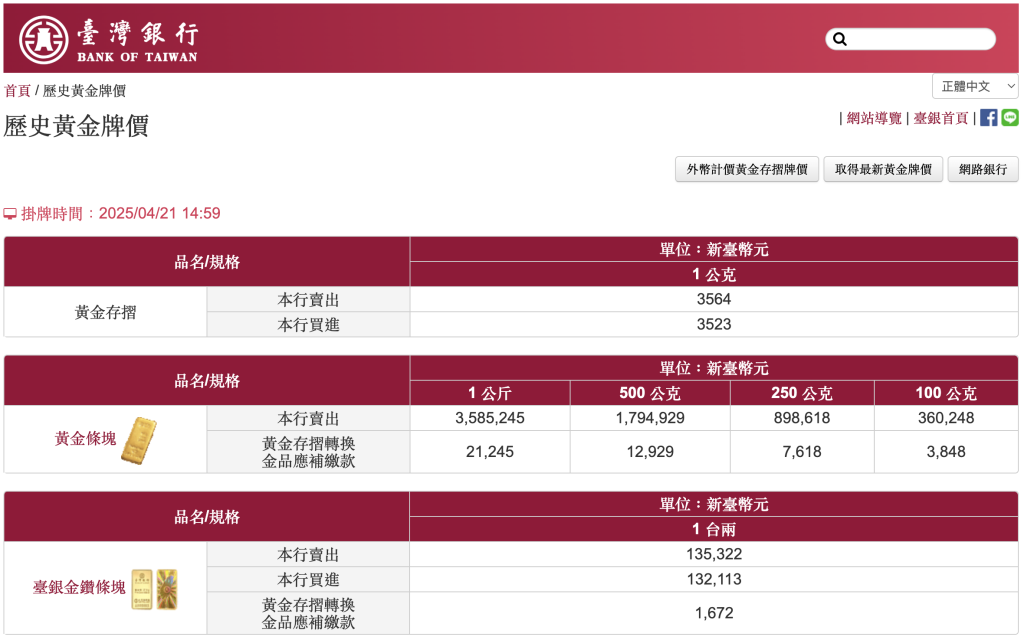Click the search magnifier icon
Screen dimensions: 1024x640
click(840, 39)
